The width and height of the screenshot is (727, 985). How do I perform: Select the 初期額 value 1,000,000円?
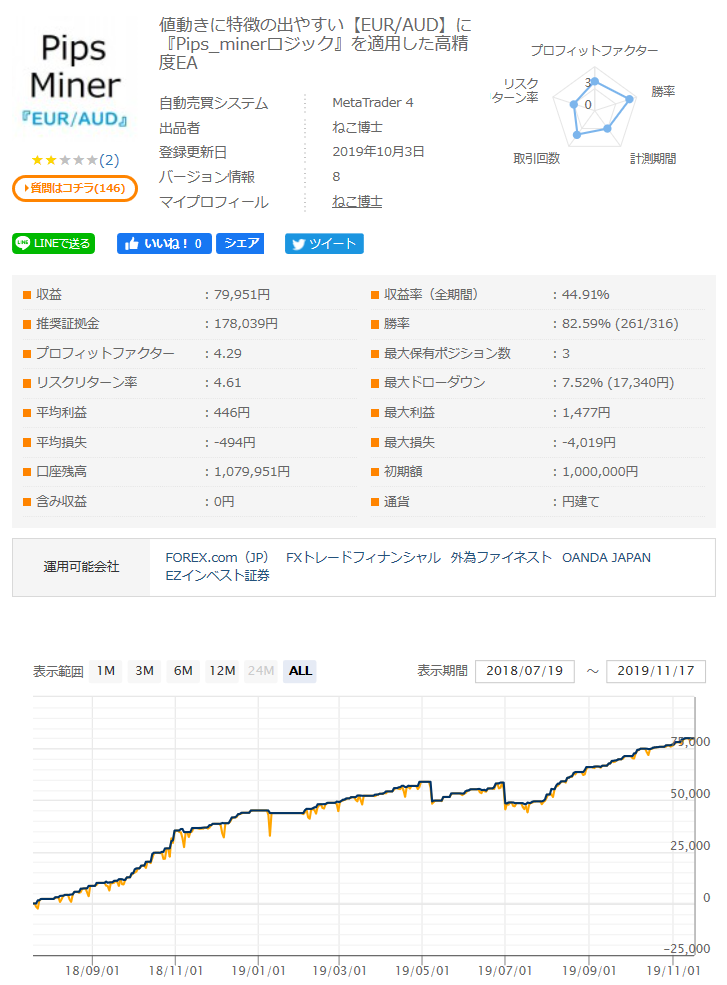pyautogui.click(x=600, y=472)
